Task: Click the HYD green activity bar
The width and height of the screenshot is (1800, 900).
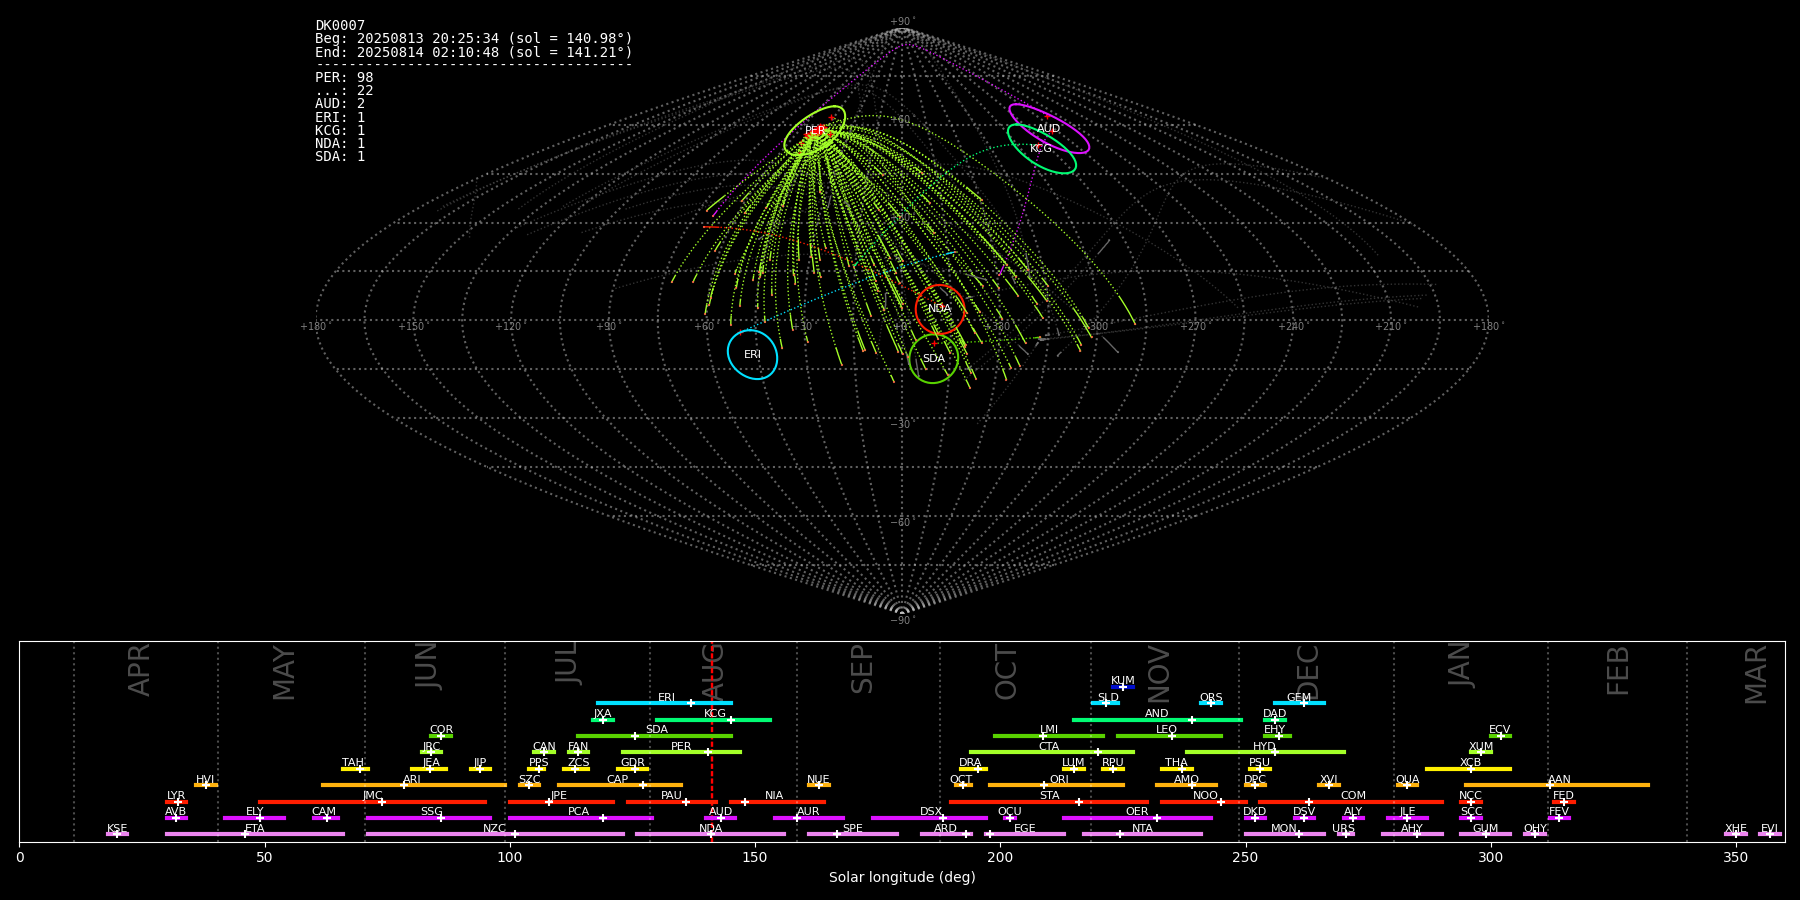Action: point(1265,752)
